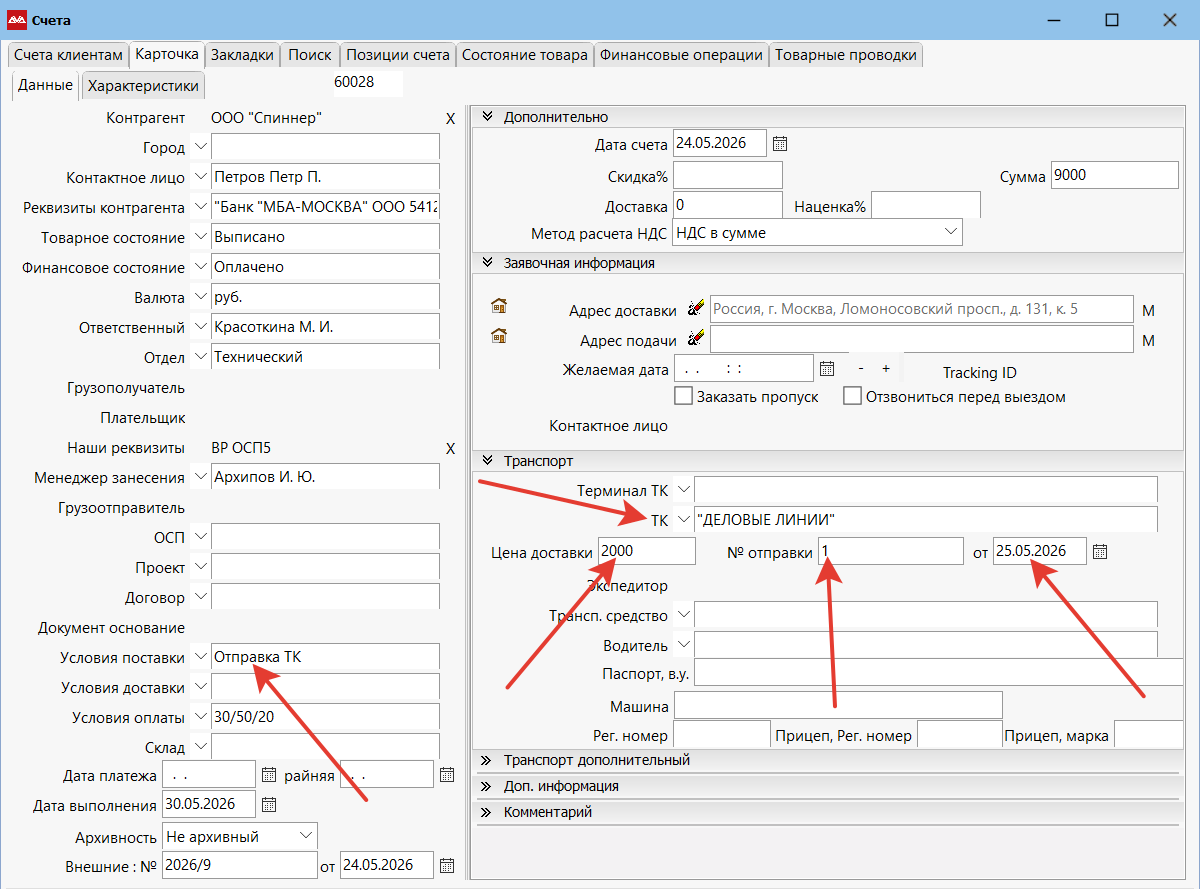
Task: Expand Транспорт дополнительный section
Action: click(596, 760)
